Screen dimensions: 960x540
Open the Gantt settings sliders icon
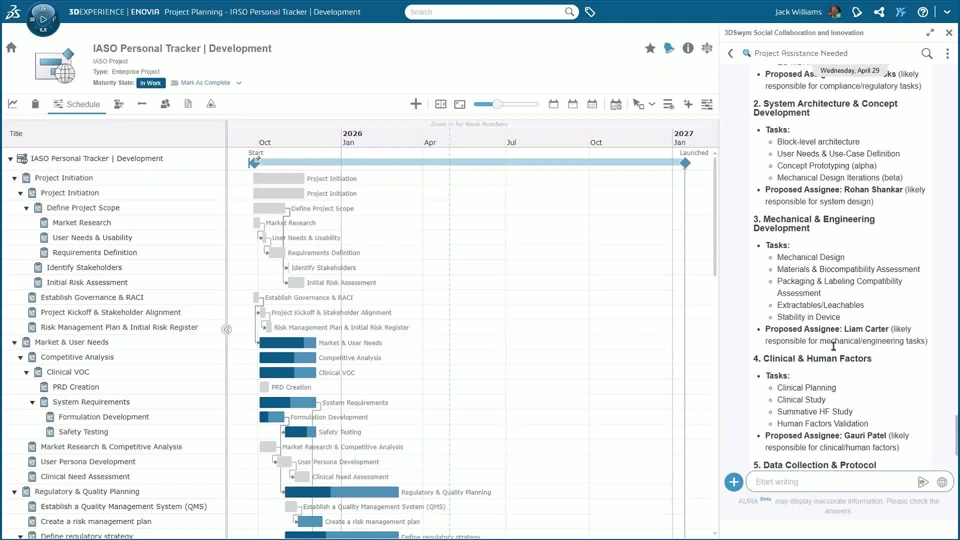pyautogui.click(x=707, y=104)
